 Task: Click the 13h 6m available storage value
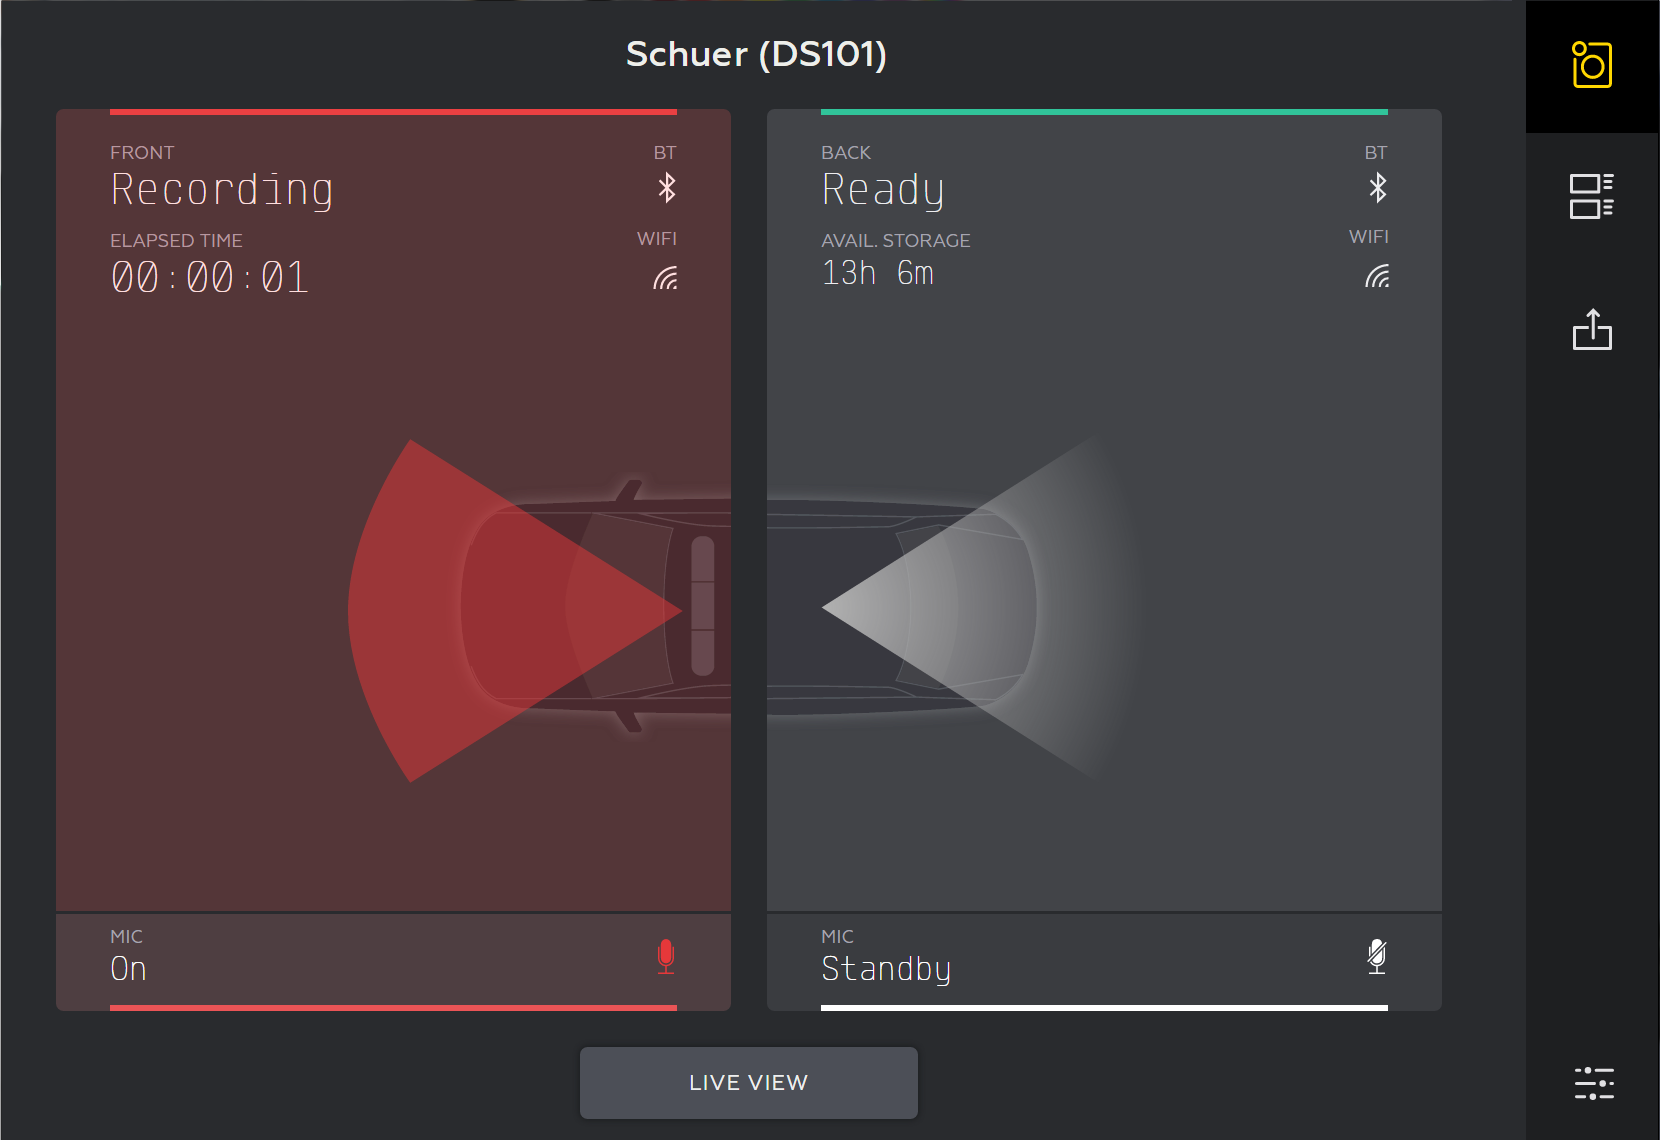point(878,272)
